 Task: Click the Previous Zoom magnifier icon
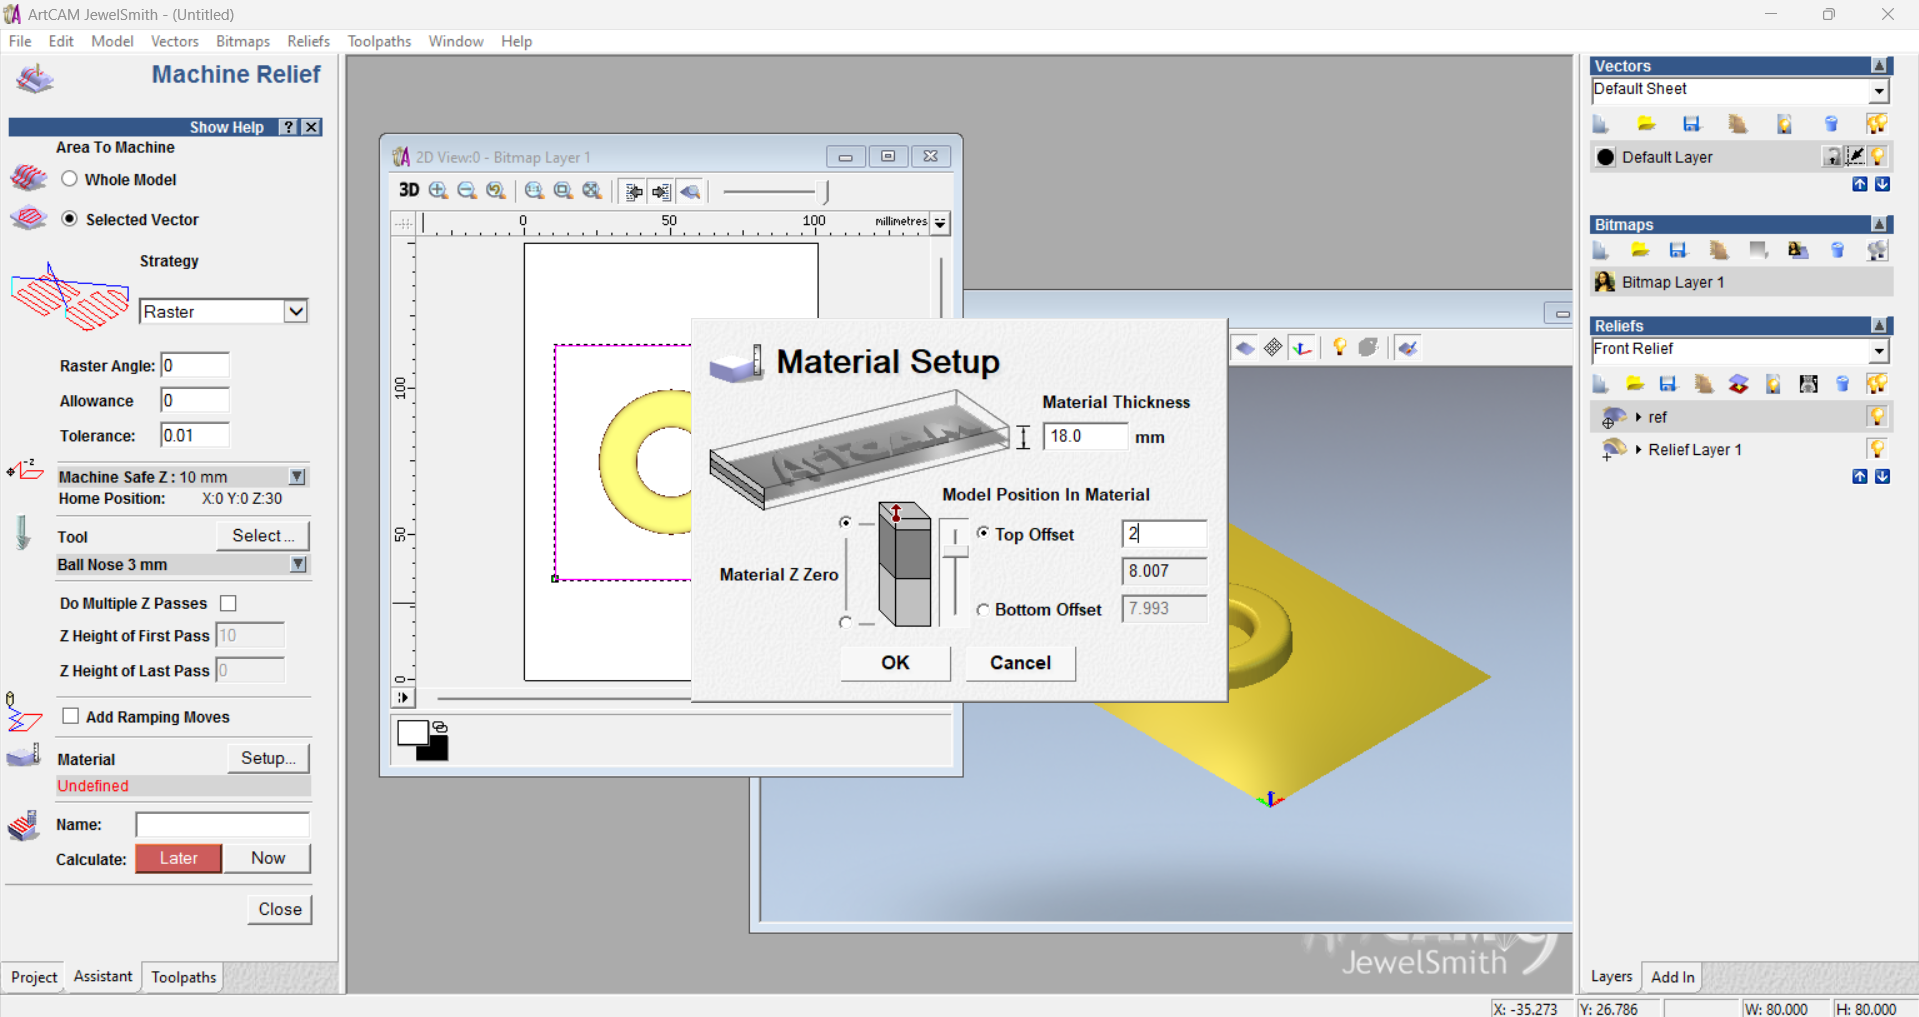tap(495, 190)
